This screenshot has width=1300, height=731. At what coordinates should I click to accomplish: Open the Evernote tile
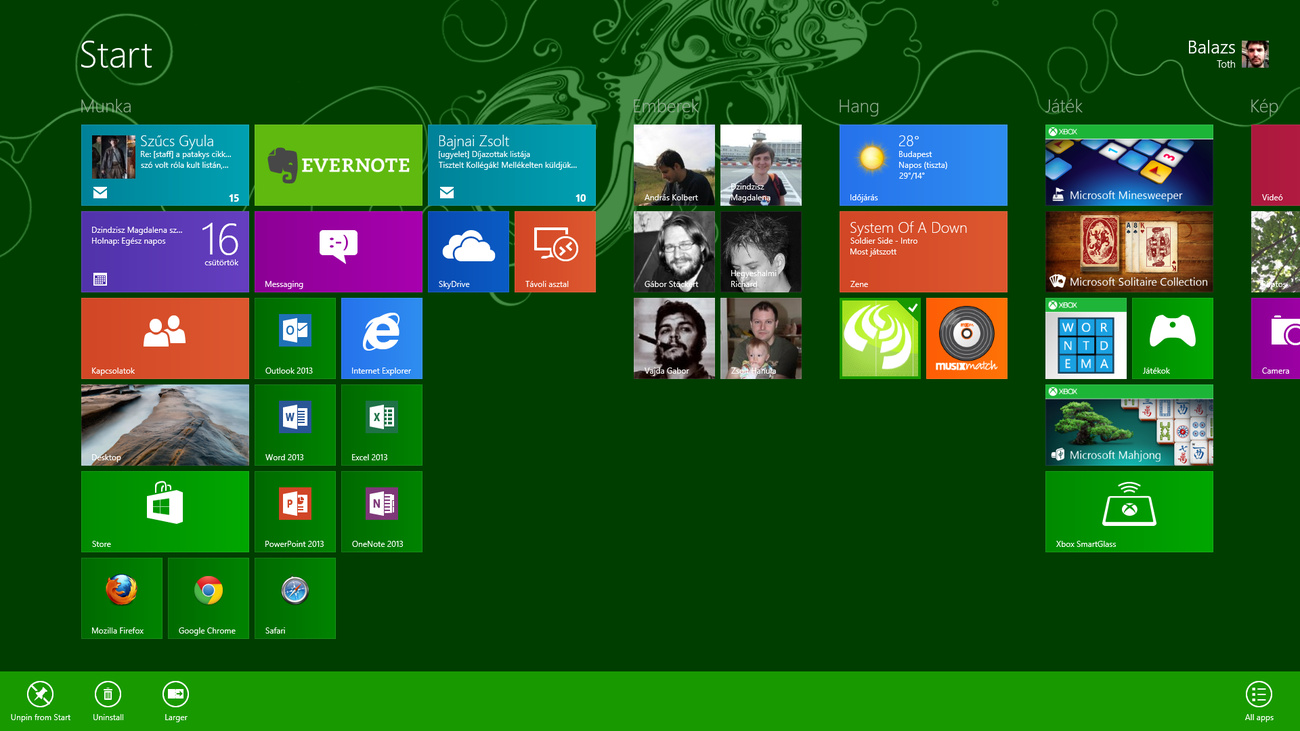pyautogui.click(x=338, y=165)
